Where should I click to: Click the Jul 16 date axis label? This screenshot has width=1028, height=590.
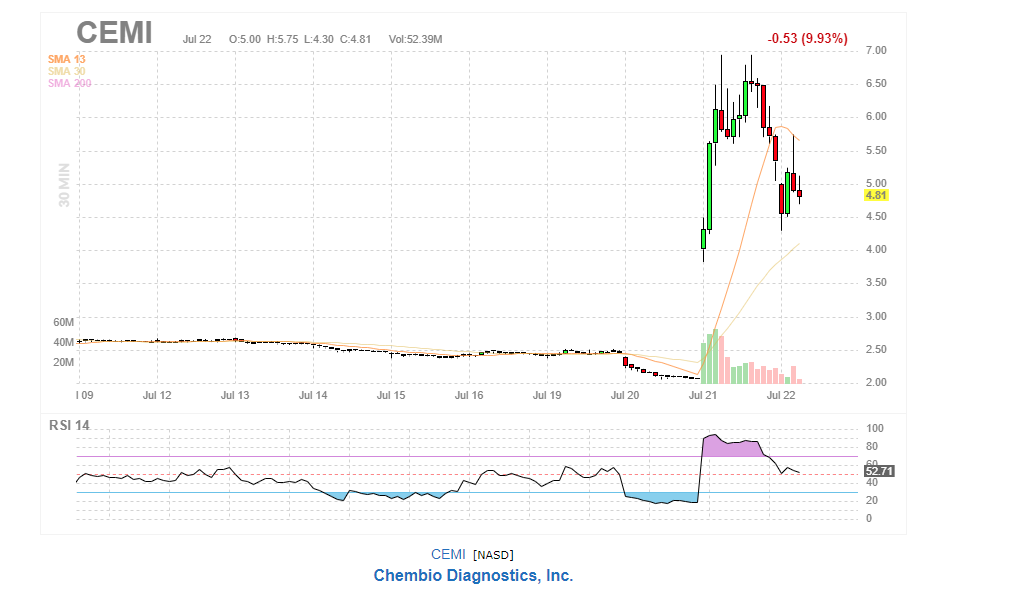coord(469,395)
